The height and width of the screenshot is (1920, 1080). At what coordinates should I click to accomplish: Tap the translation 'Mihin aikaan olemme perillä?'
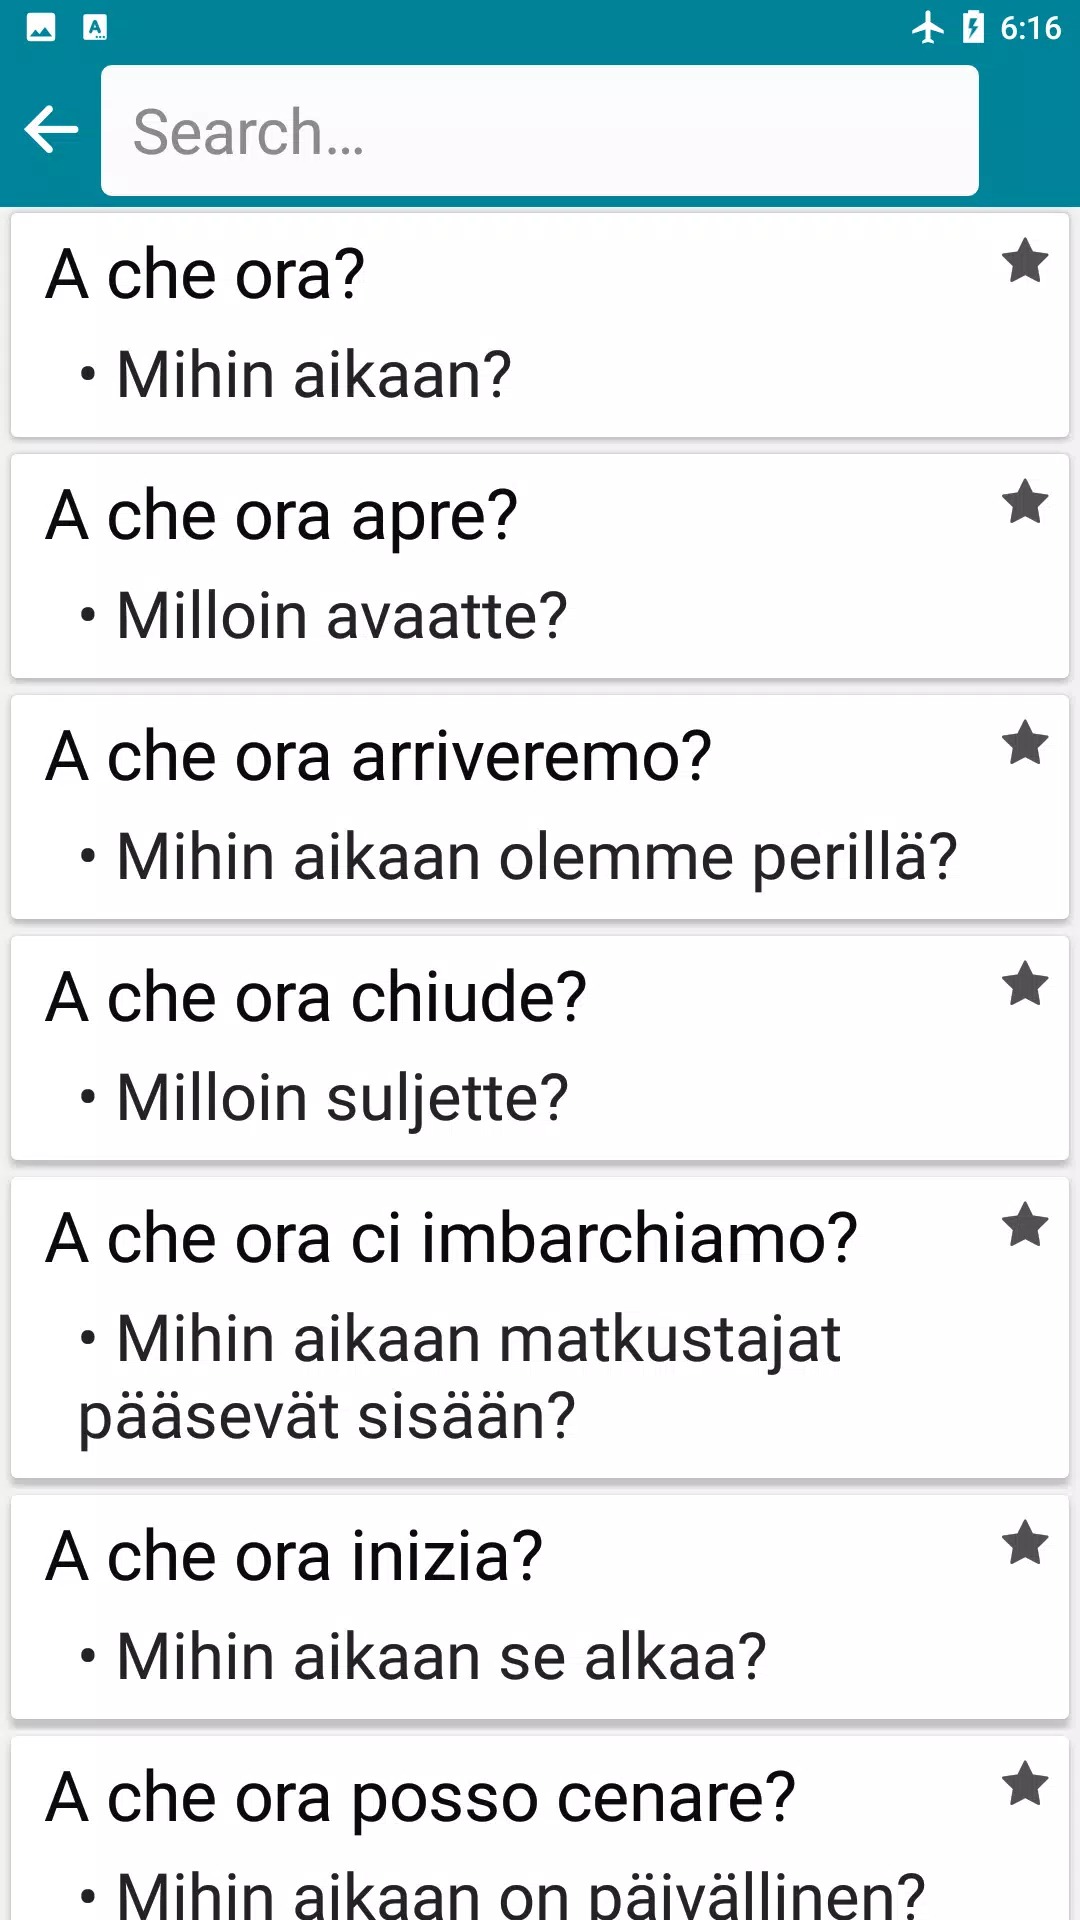[537, 857]
